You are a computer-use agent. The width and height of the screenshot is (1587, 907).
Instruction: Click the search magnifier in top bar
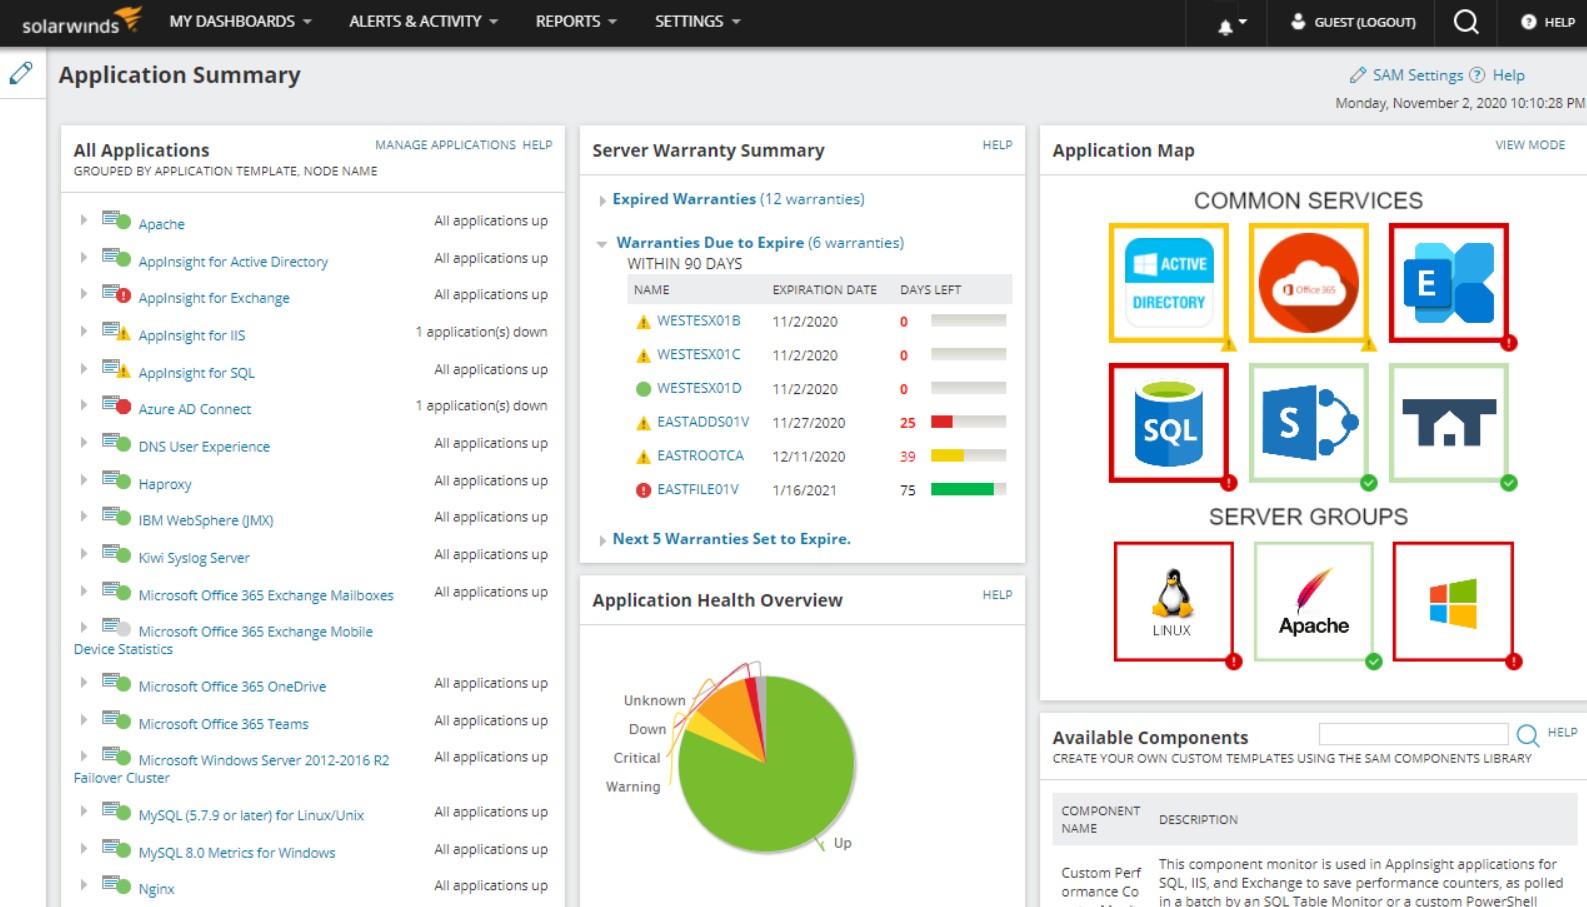pos(1466,21)
